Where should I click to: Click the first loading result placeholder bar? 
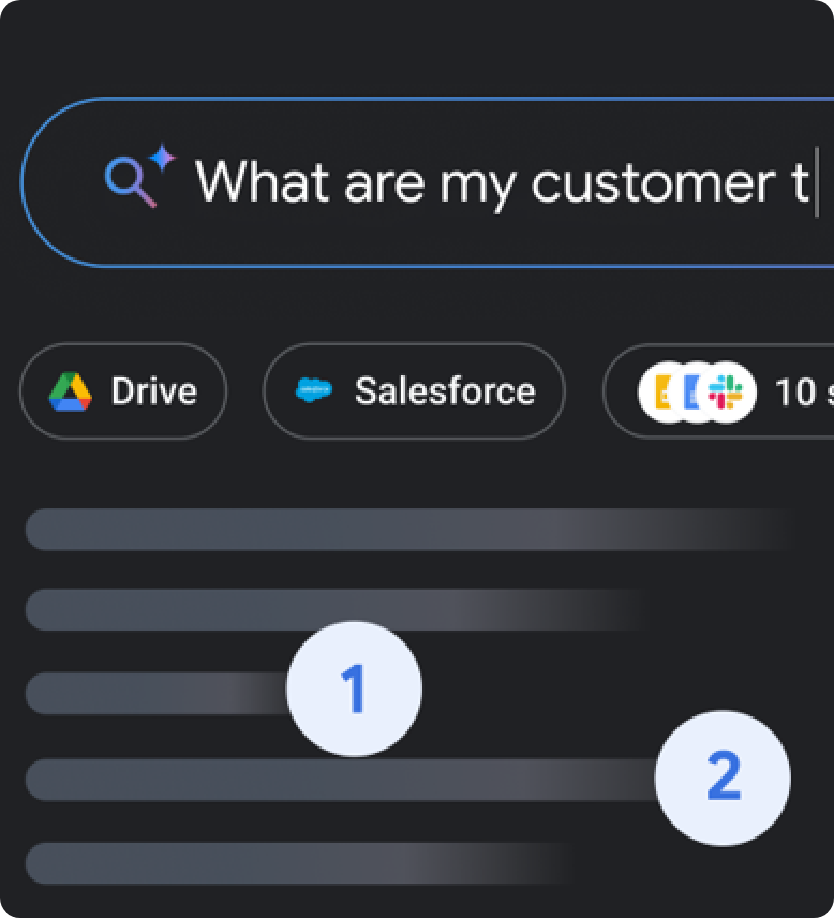click(410, 529)
